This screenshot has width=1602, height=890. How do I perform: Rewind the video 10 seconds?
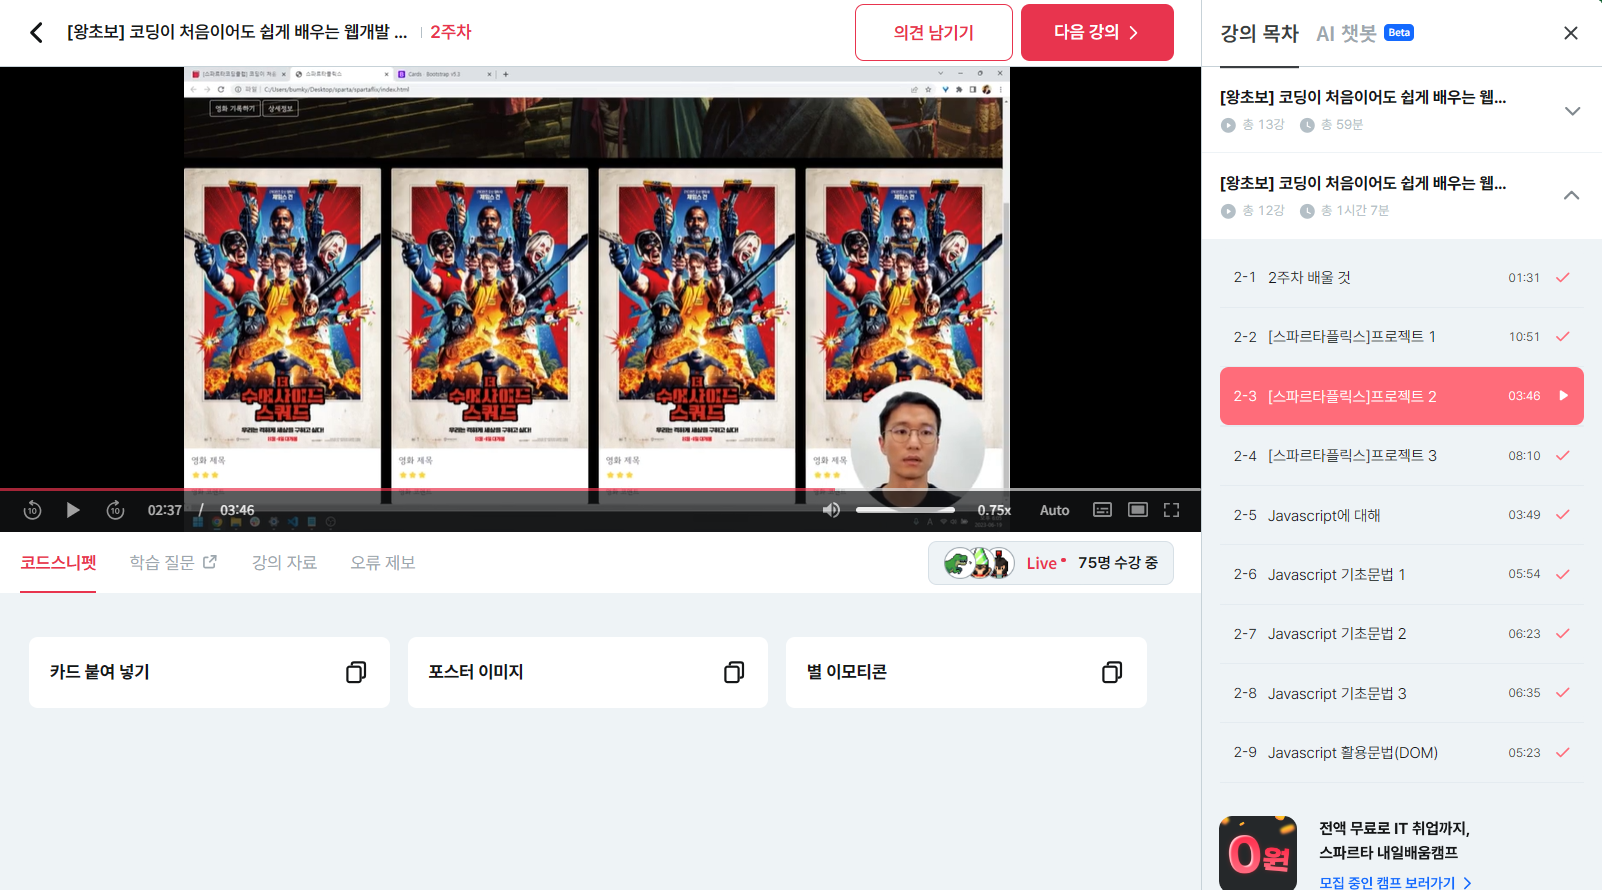coord(32,510)
